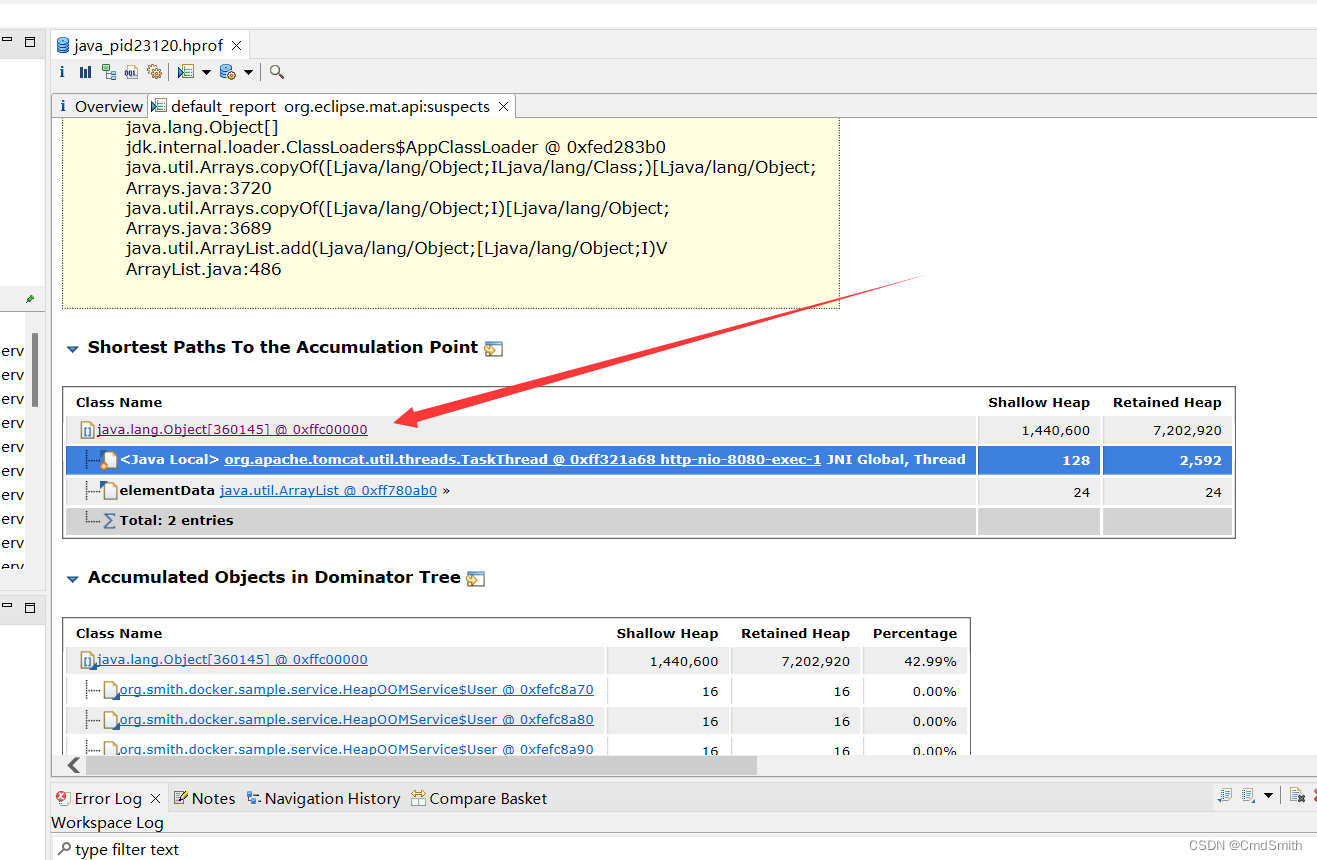Click Shallow Heap header in Shortest Paths table
This screenshot has height=860, width=1317.
click(1039, 402)
